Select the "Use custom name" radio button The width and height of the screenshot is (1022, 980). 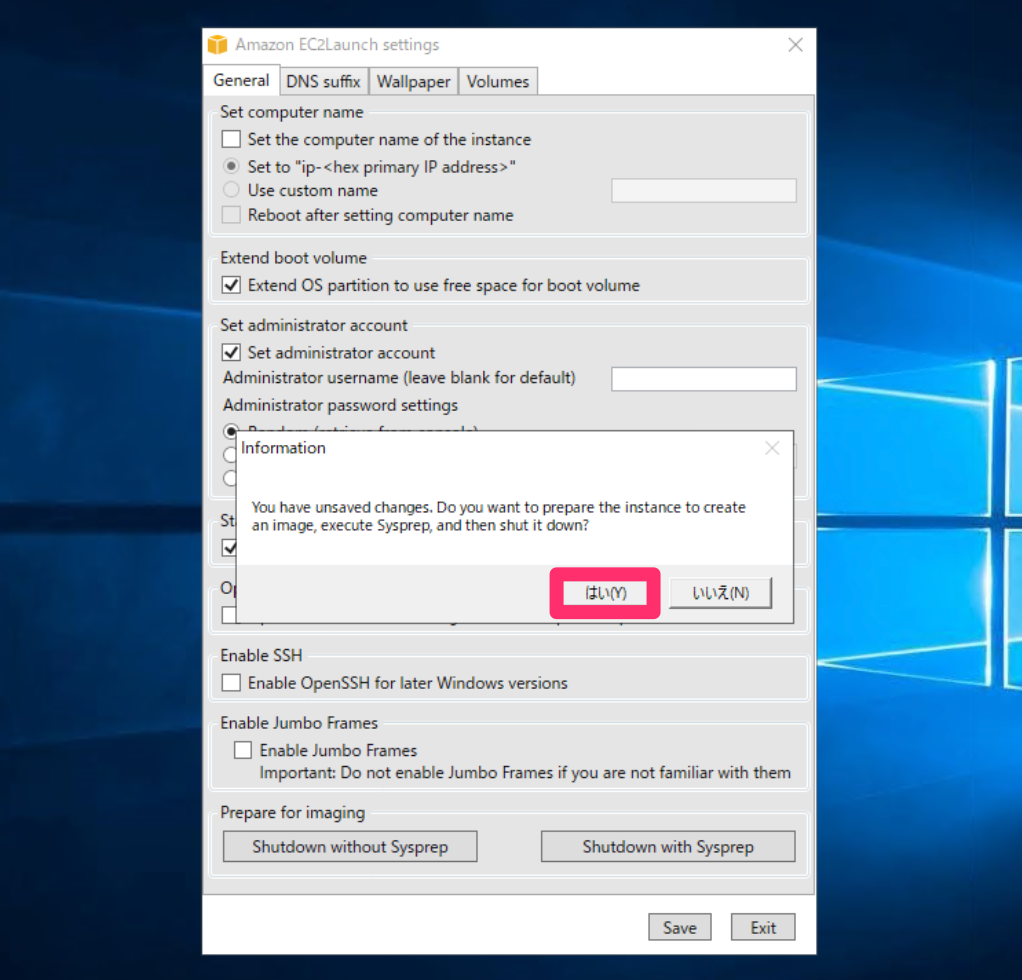click(230, 190)
